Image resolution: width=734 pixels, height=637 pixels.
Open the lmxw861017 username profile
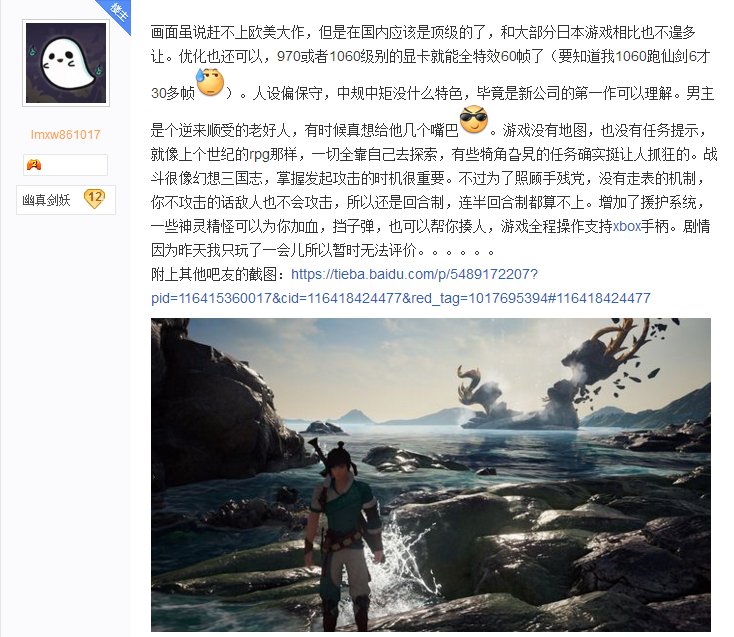(66, 135)
